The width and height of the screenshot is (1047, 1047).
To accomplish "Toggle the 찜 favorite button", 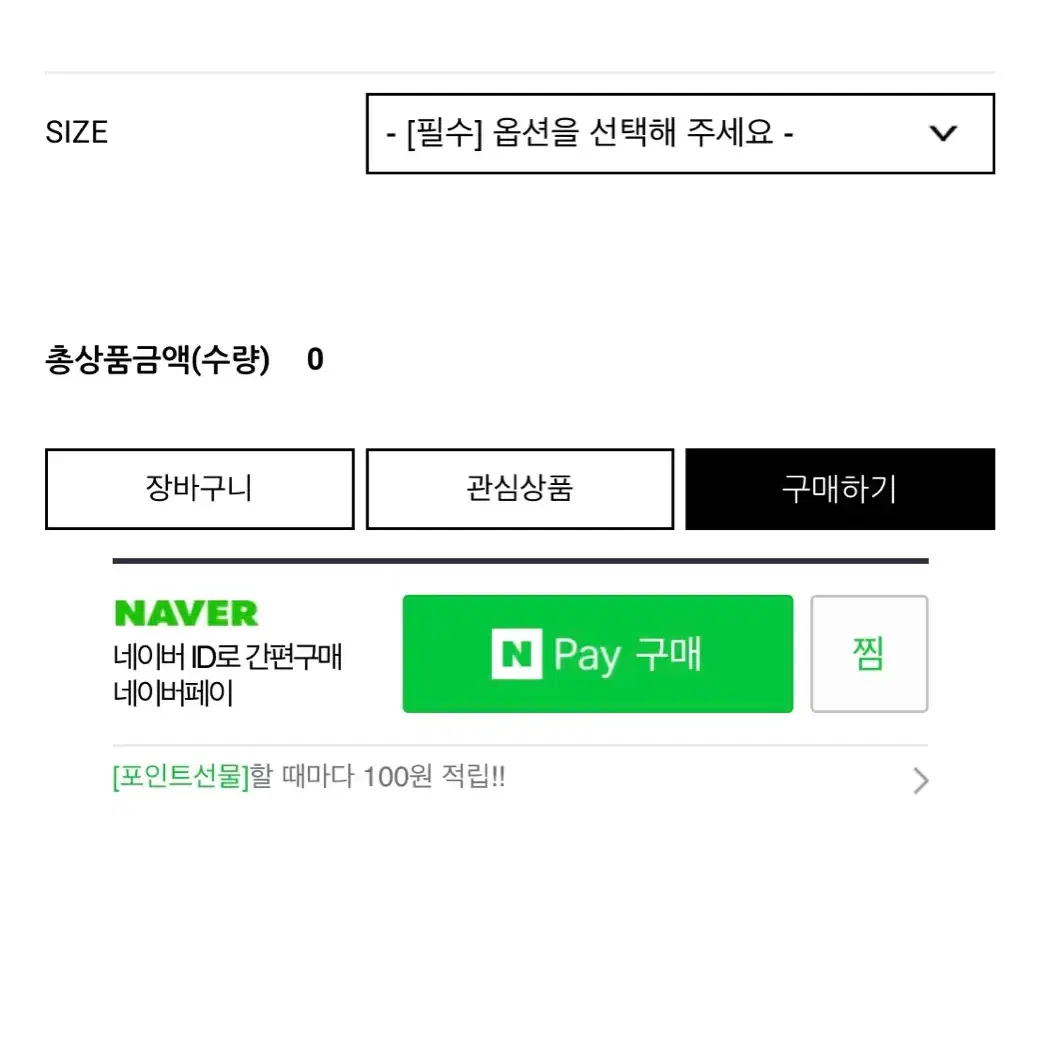I will pos(869,654).
